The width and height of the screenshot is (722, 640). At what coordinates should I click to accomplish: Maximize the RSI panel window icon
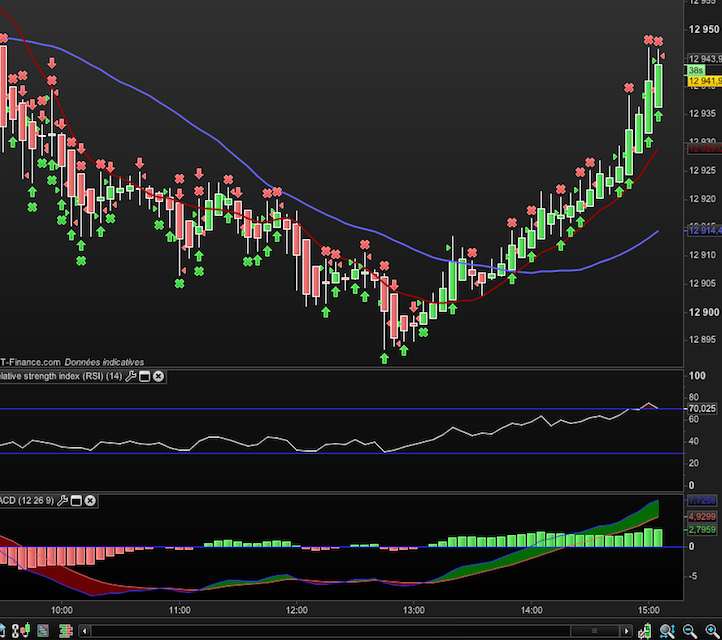point(145,377)
